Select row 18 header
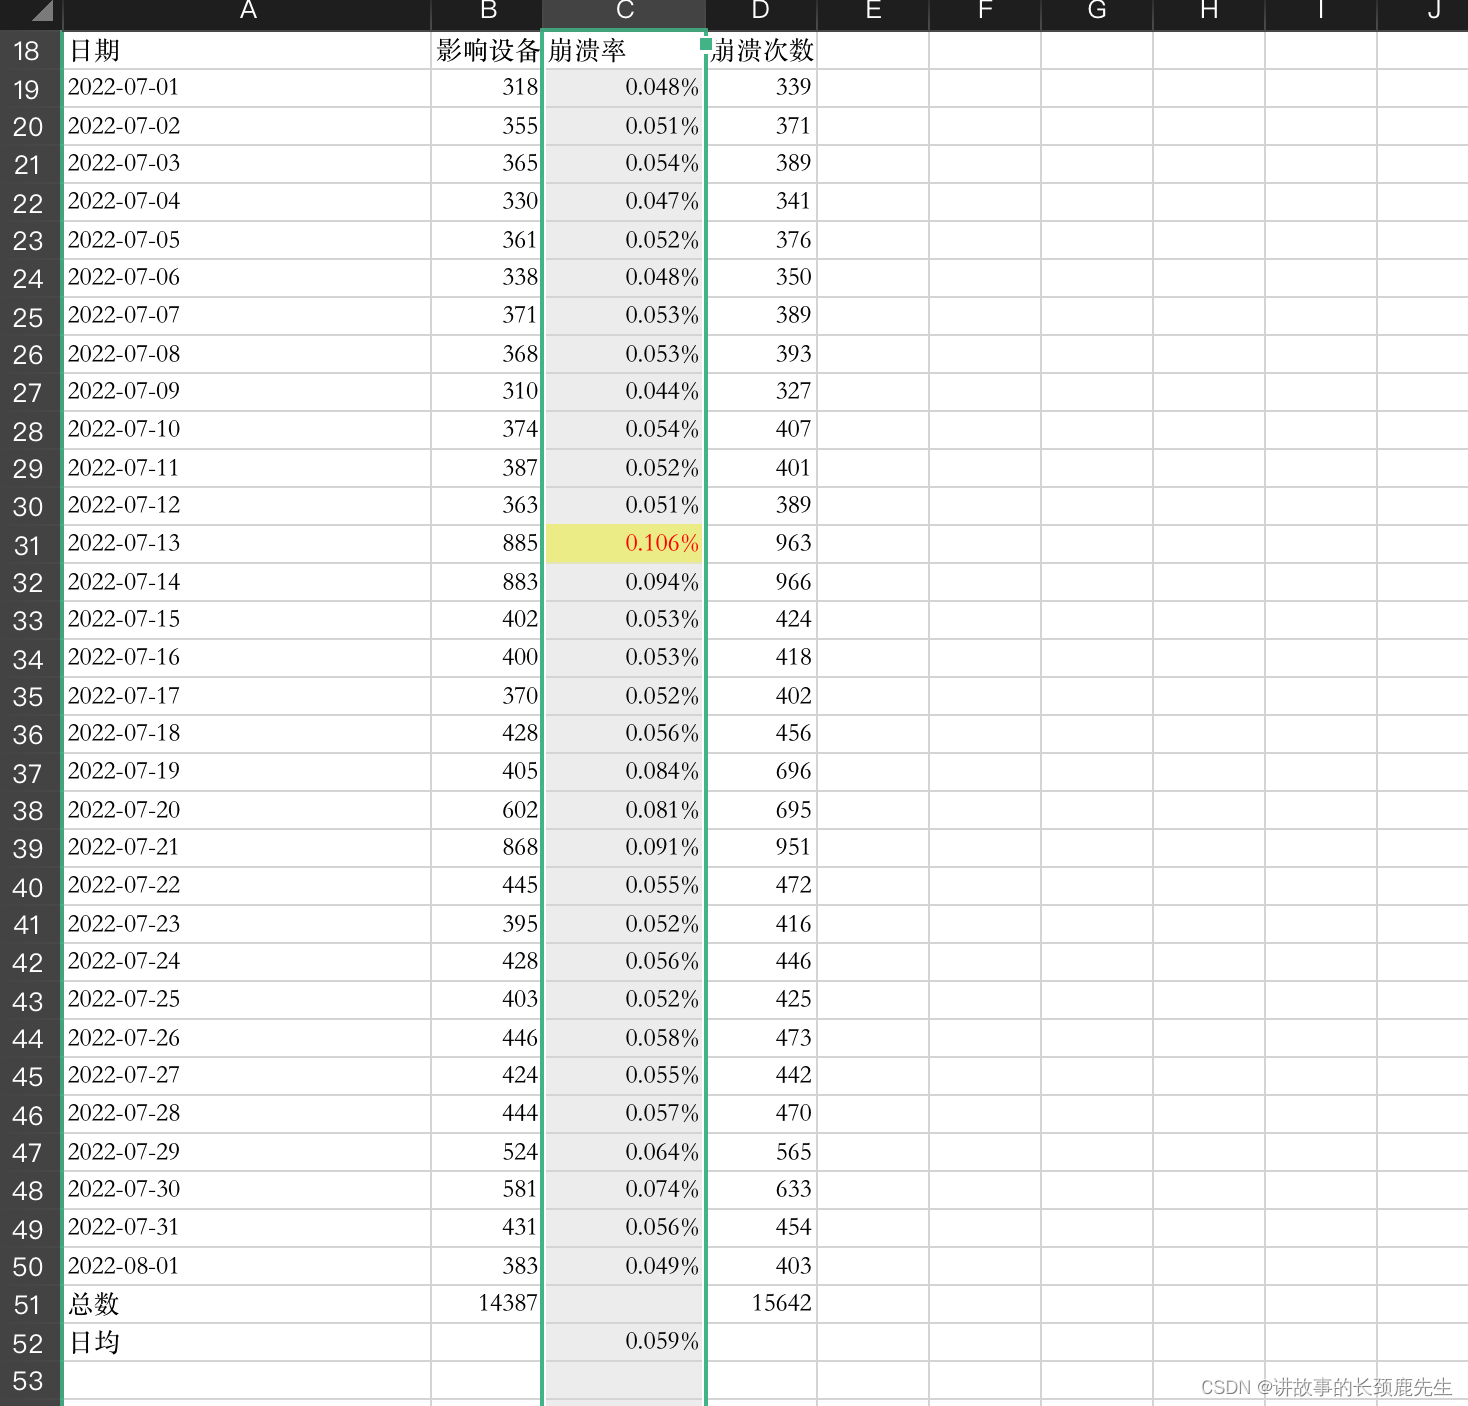The height and width of the screenshot is (1406, 1468). (x=30, y=50)
